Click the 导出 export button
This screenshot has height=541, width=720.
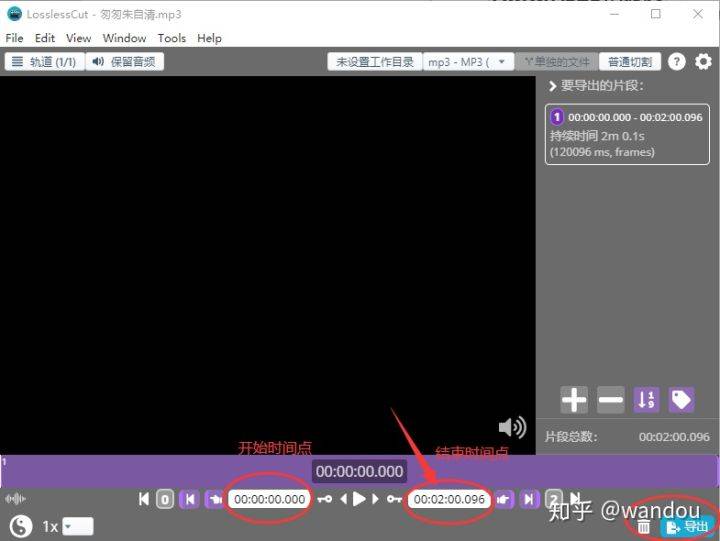(x=687, y=527)
